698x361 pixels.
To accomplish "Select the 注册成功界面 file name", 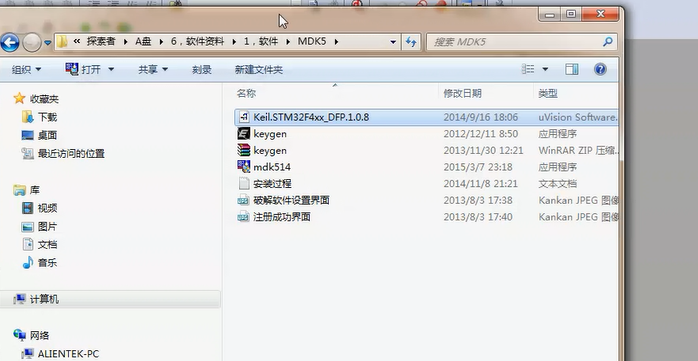I will point(282,217).
